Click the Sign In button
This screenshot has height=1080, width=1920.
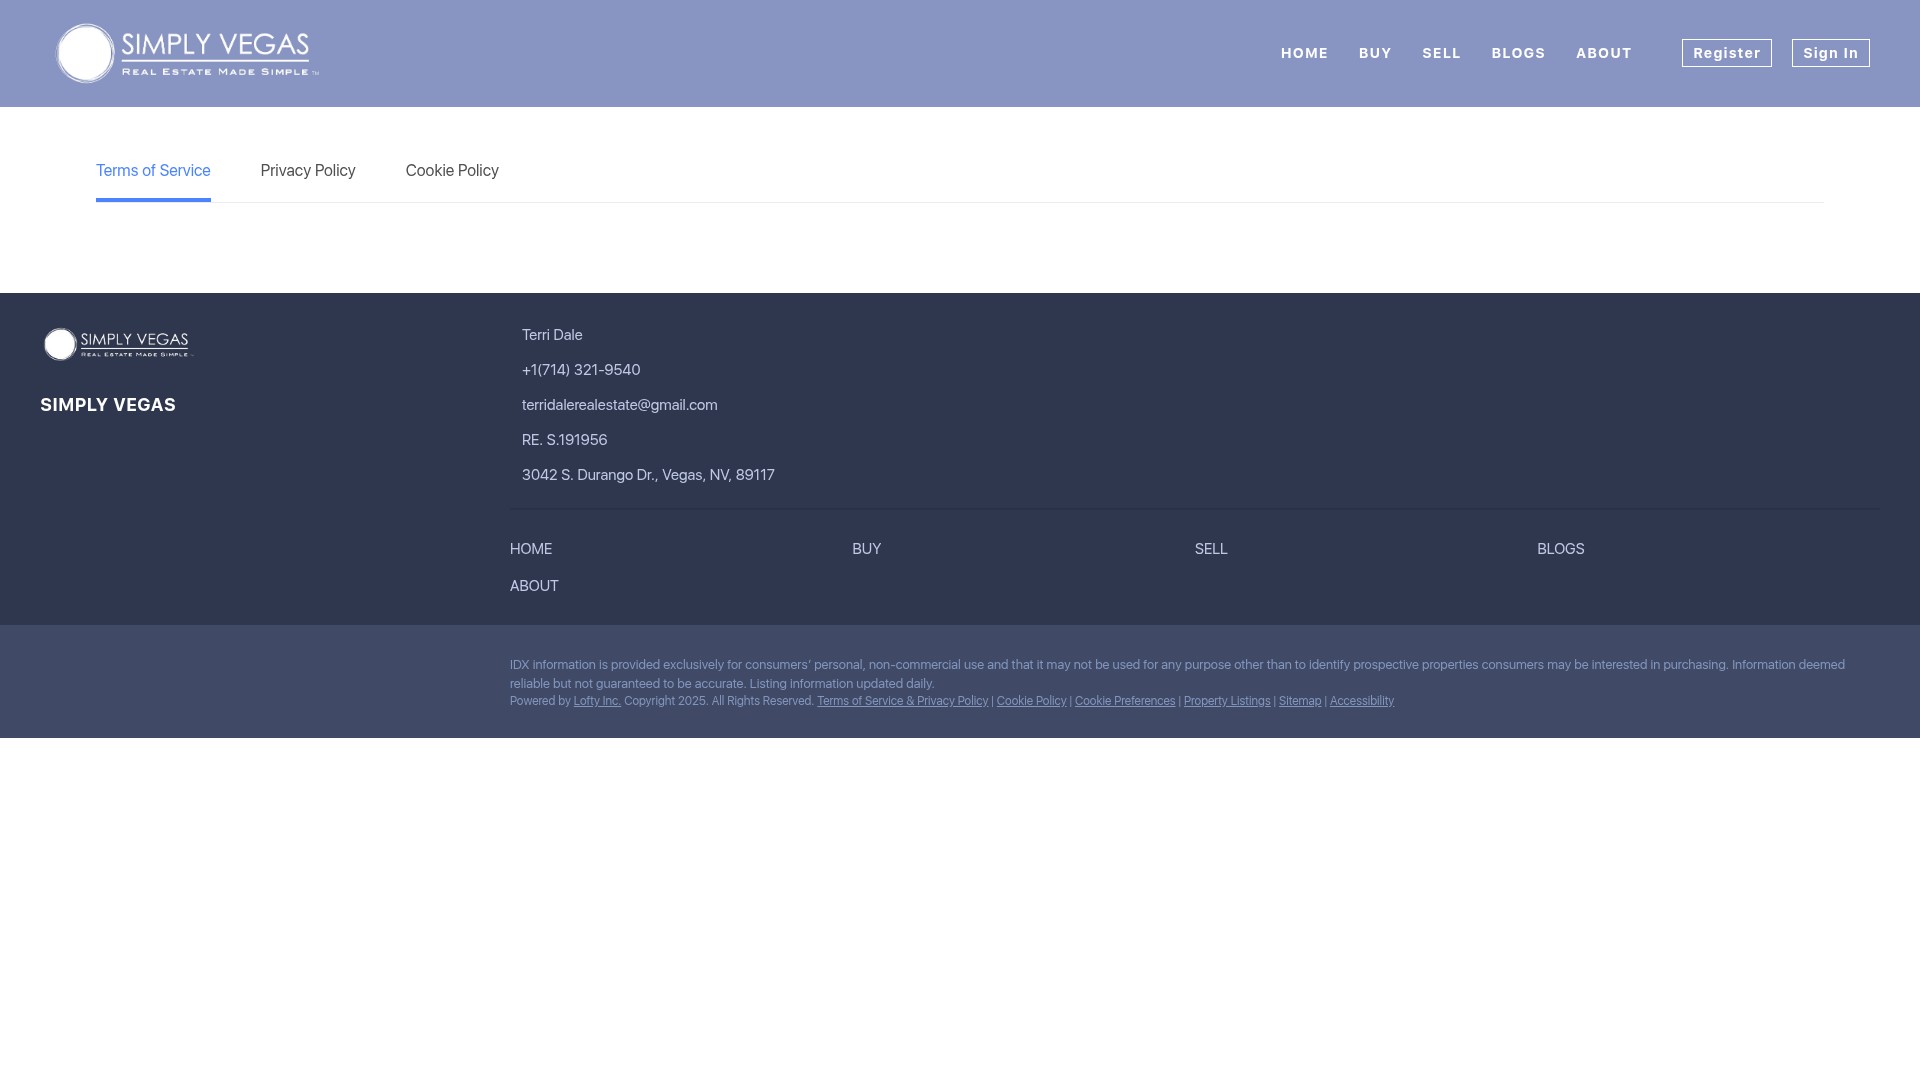(x=1830, y=53)
